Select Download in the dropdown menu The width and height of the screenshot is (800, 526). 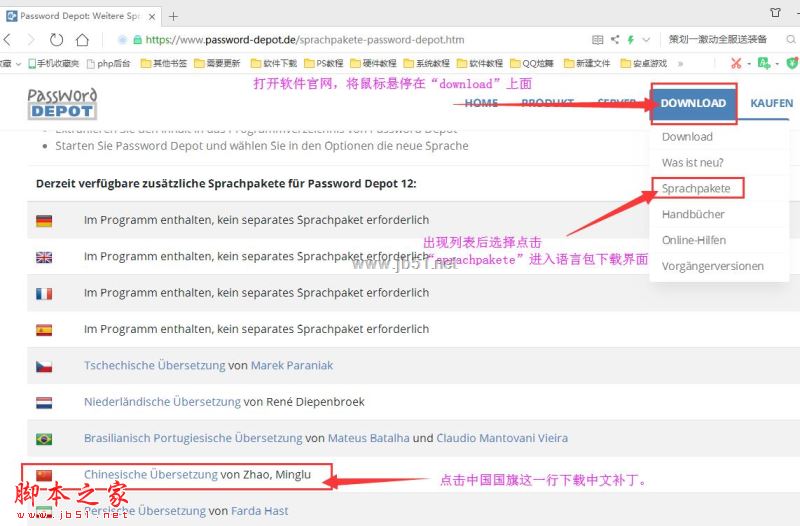click(687, 137)
